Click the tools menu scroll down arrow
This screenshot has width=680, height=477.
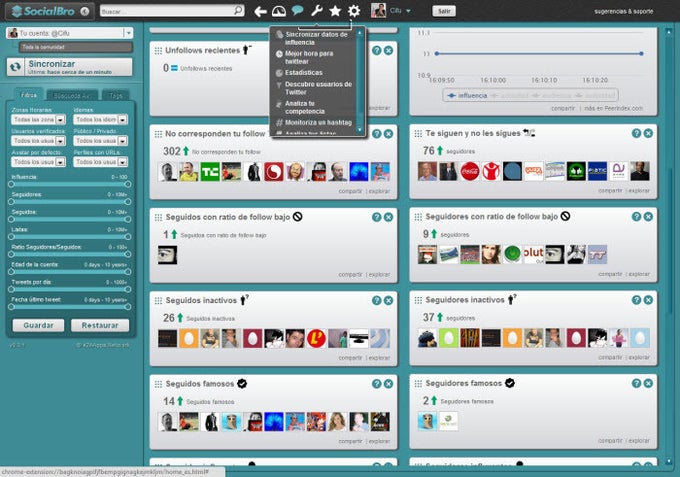pyautogui.click(x=360, y=130)
